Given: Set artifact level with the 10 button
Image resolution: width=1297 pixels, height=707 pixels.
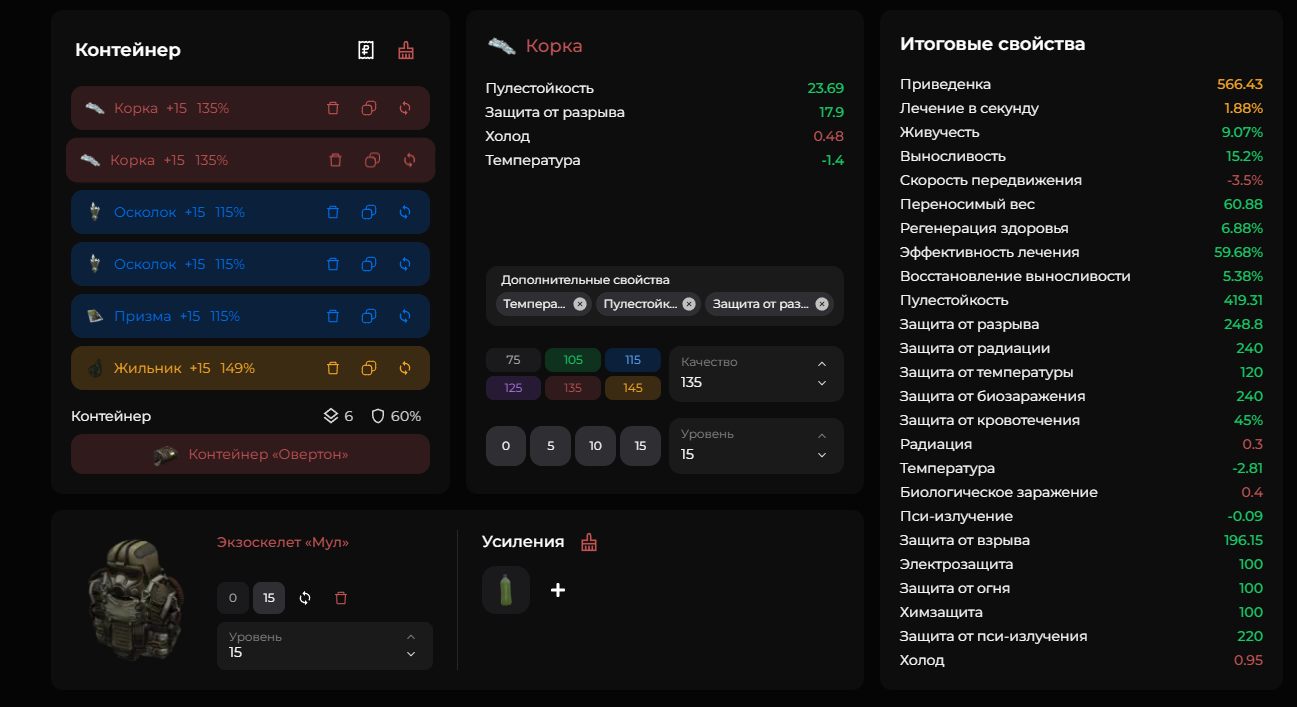Looking at the screenshot, I should coord(595,446).
